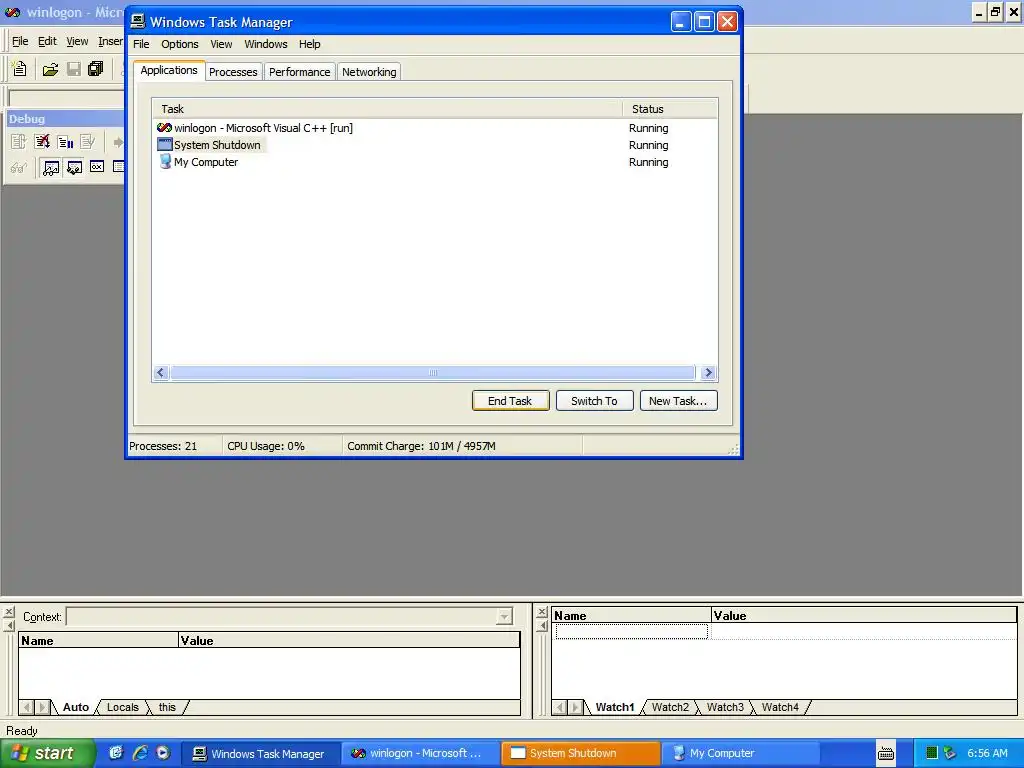Click the task list scroll left arrow
This screenshot has width=1024, height=768.
point(161,373)
